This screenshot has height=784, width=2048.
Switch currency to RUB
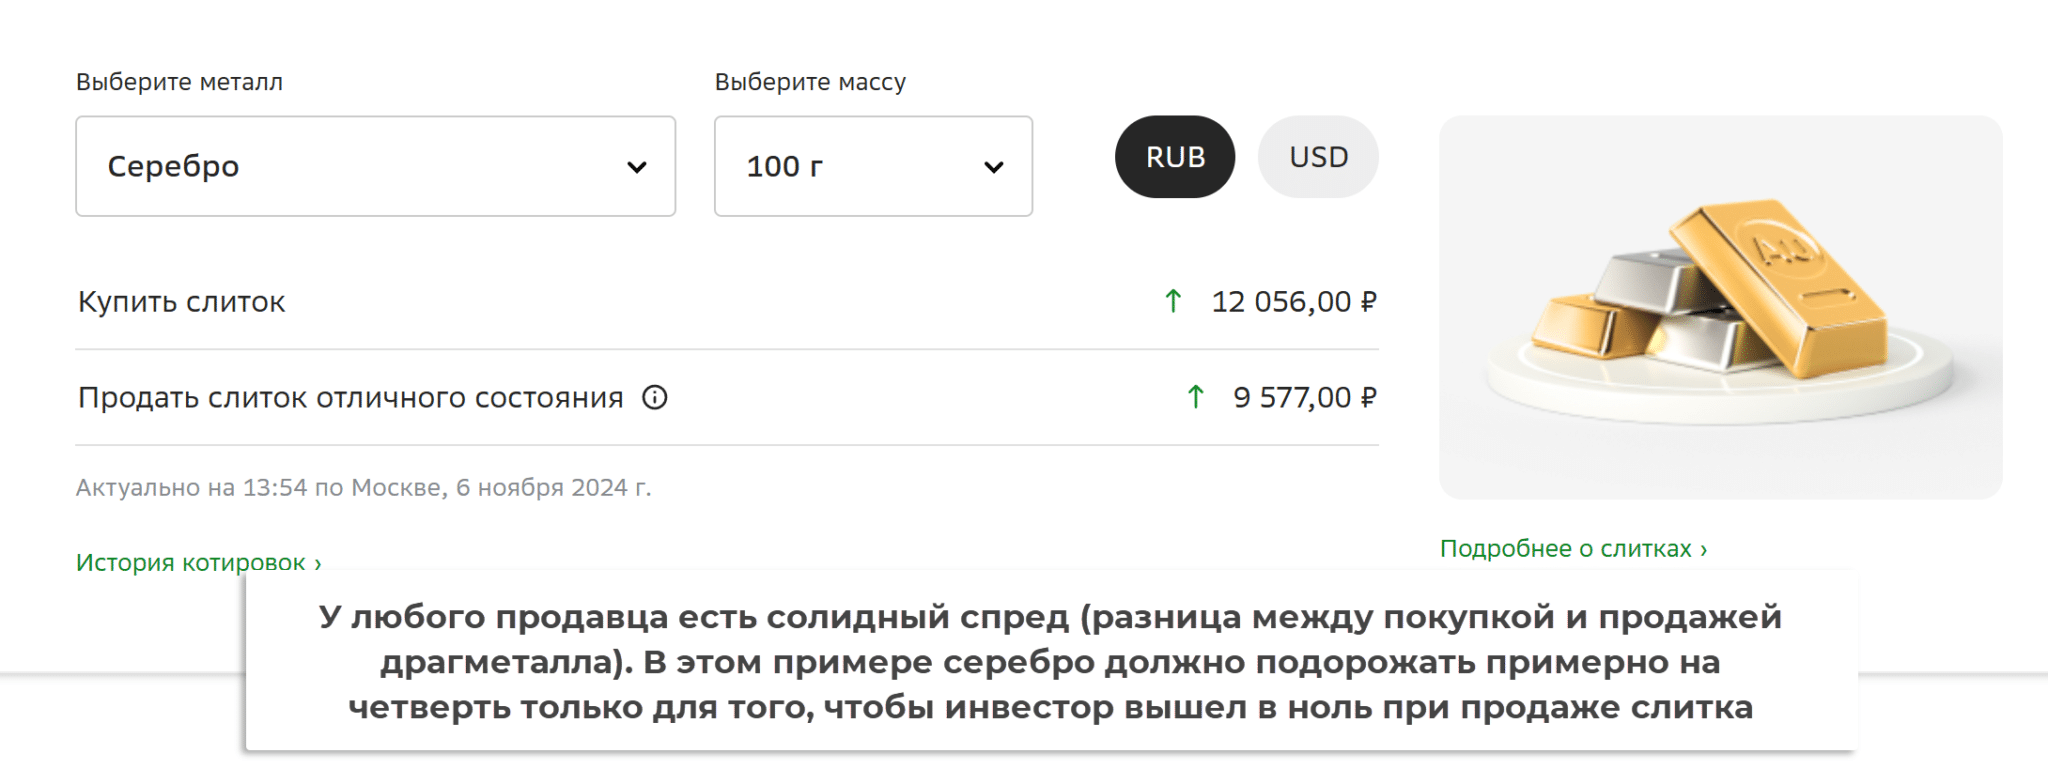pos(1175,157)
